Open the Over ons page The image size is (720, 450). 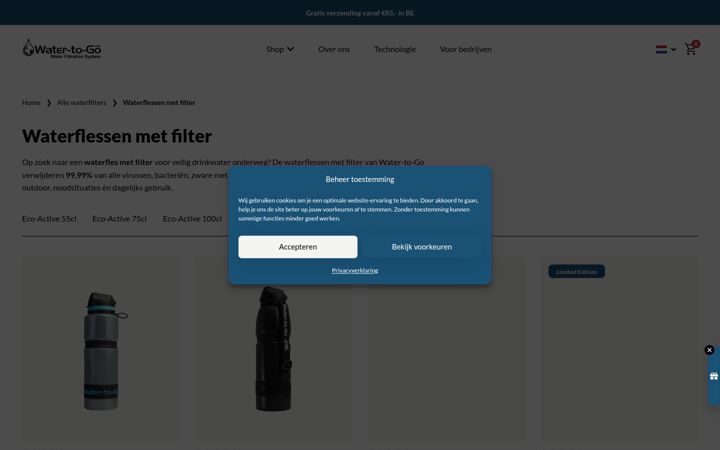click(334, 49)
